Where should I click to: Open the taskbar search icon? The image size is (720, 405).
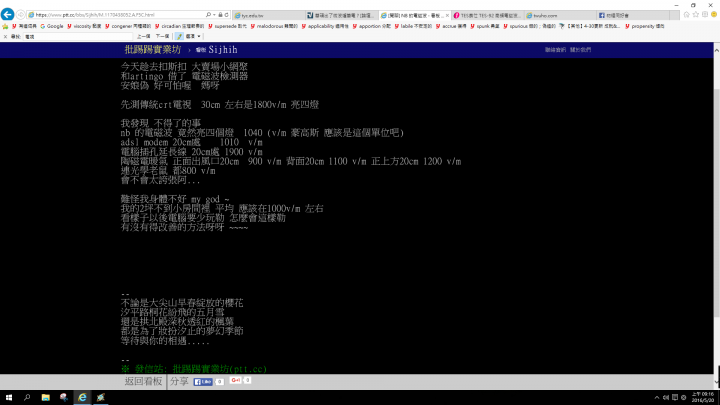[x=27, y=398]
